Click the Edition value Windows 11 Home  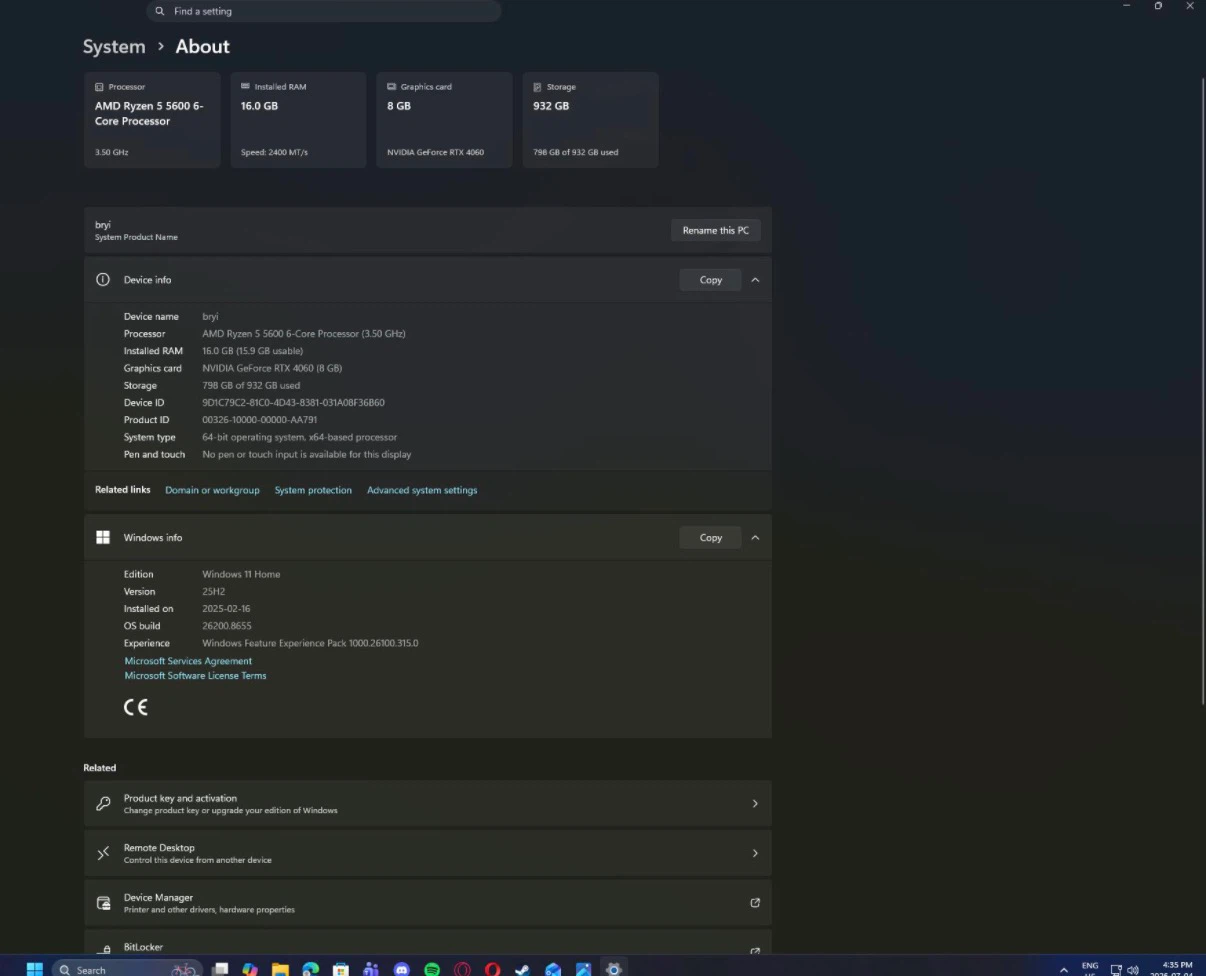tap(241, 575)
